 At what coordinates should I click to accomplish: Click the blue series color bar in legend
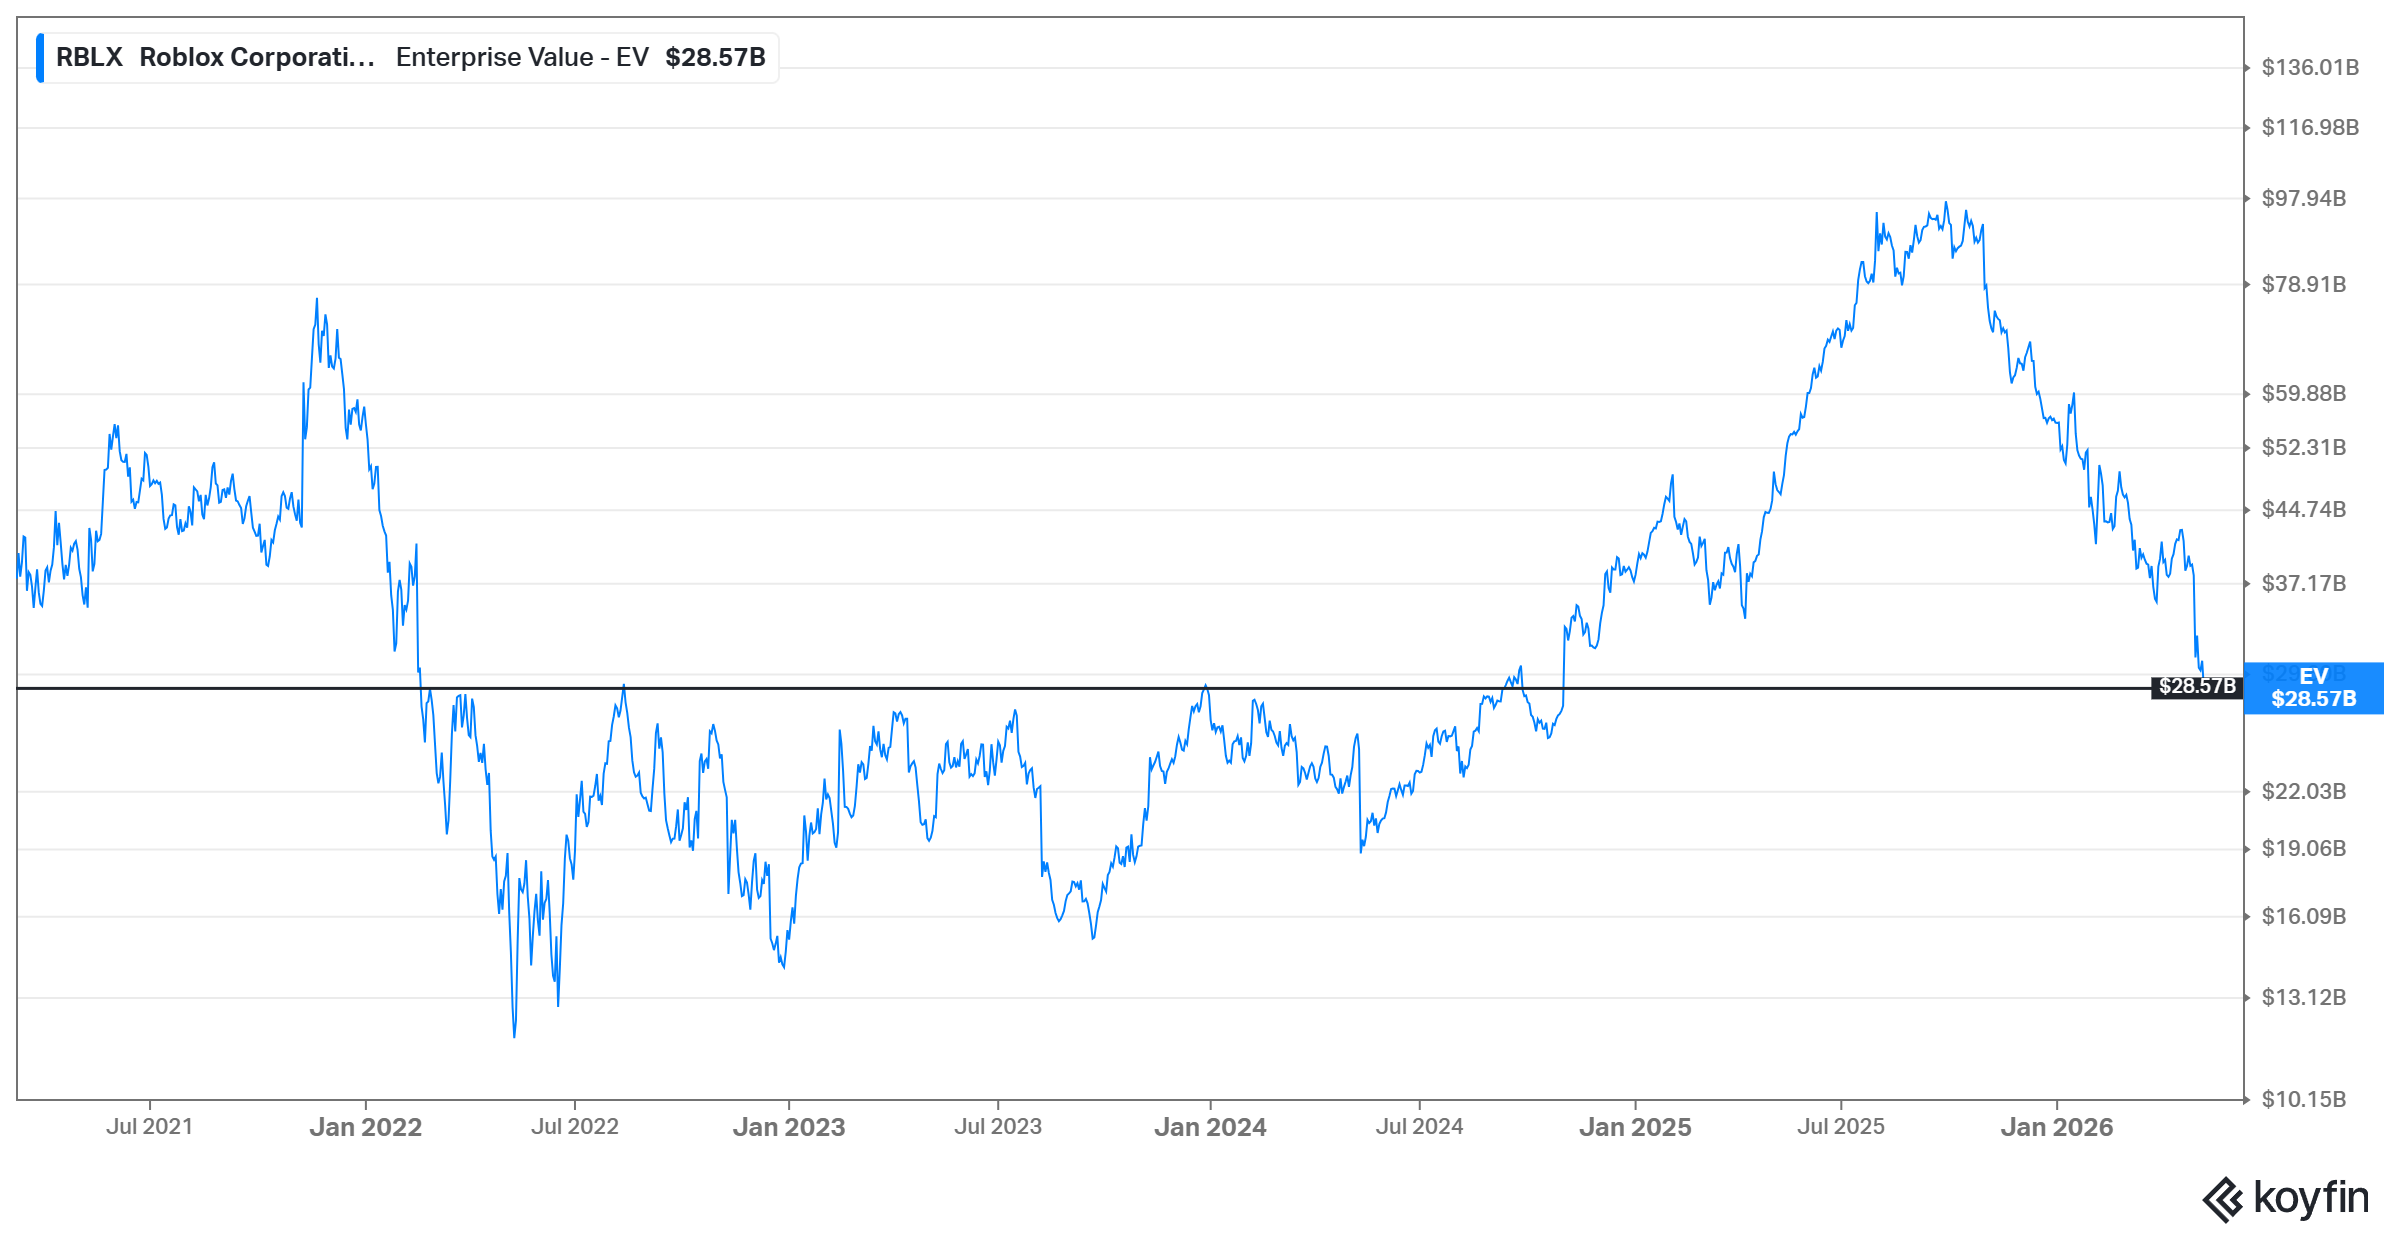pyautogui.click(x=40, y=58)
